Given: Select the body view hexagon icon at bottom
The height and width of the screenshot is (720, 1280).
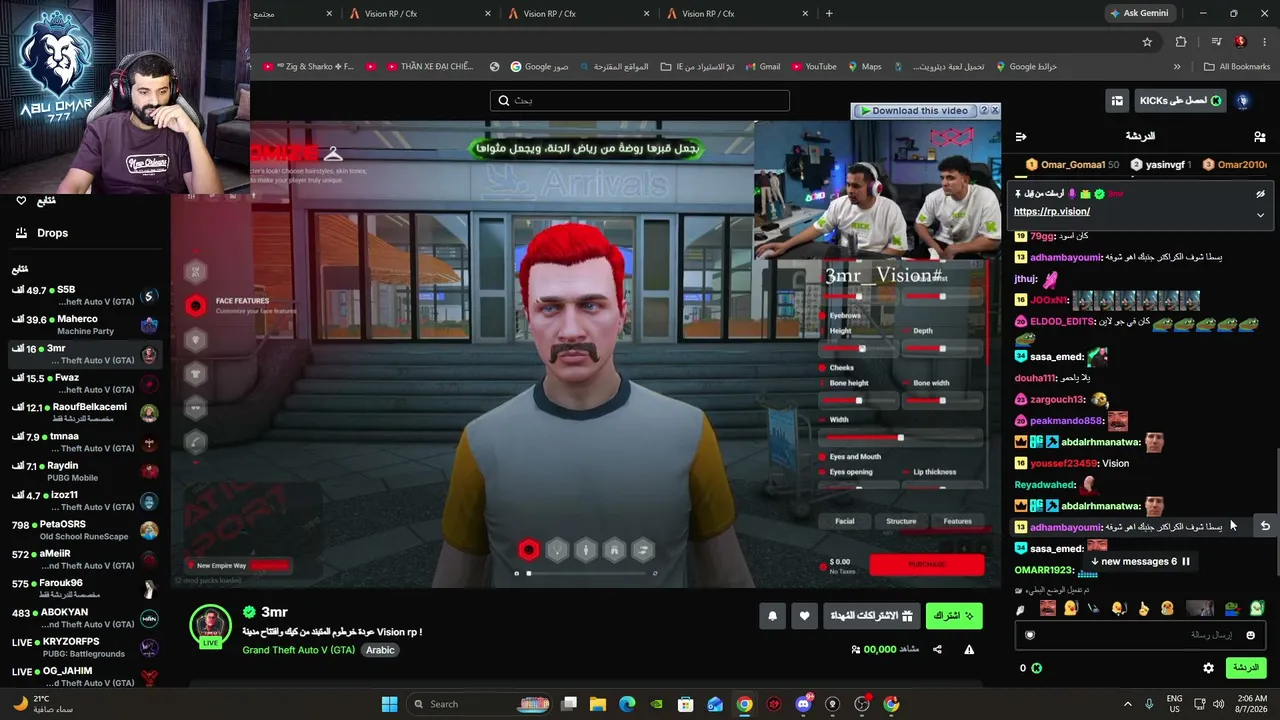Looking at the screenshot, I should [586, 549].
